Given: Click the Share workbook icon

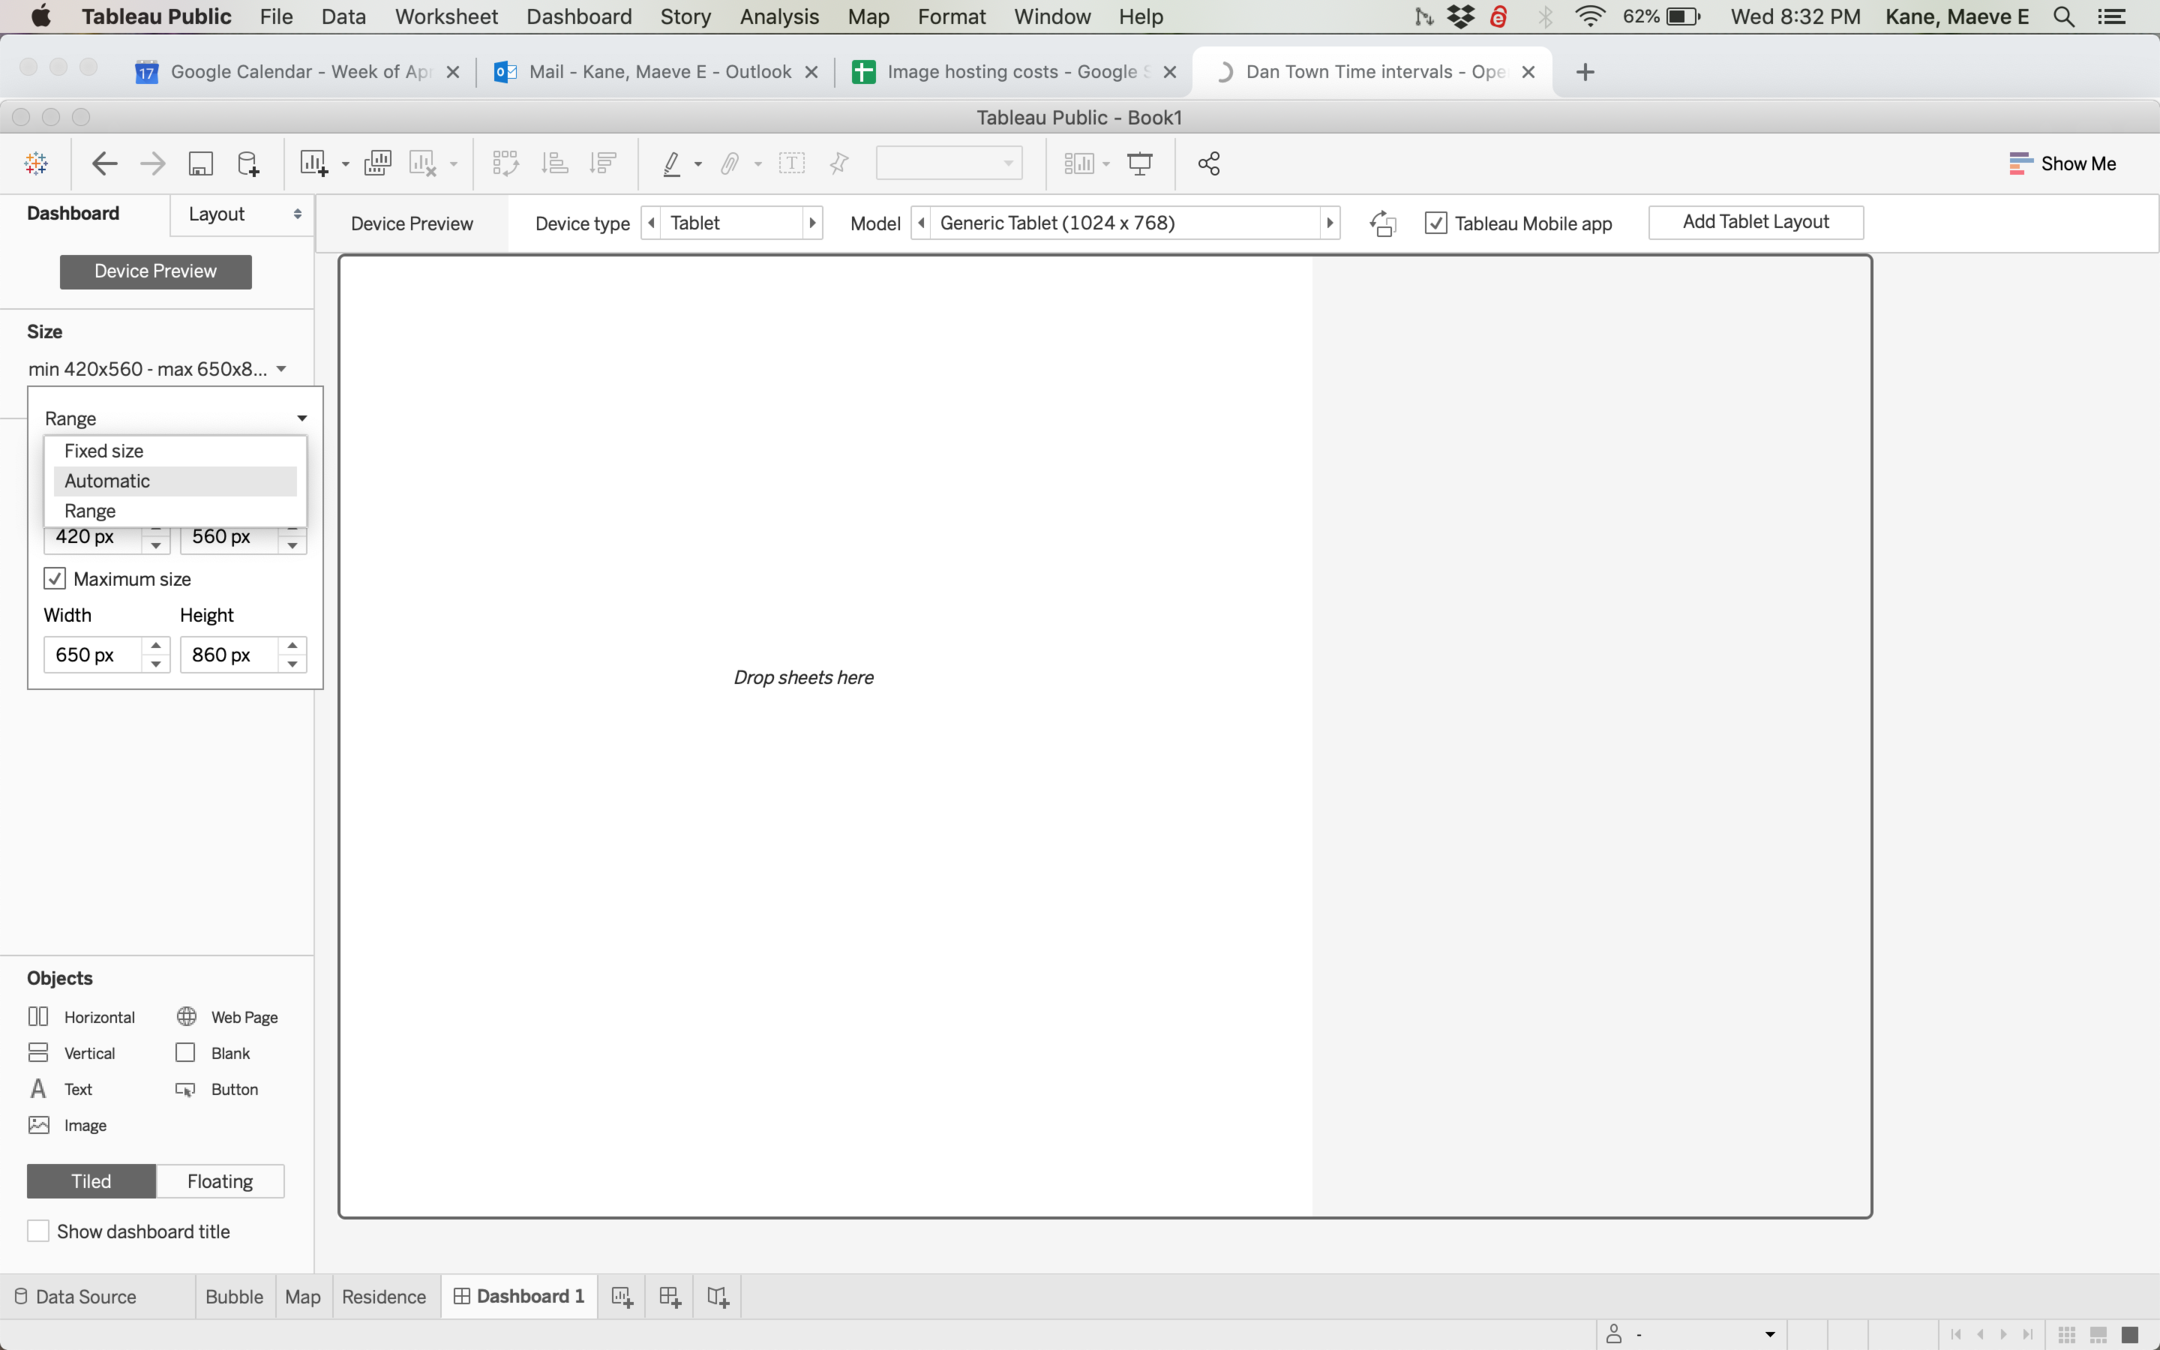Looking at the screenshot, I should [1209, 164].
